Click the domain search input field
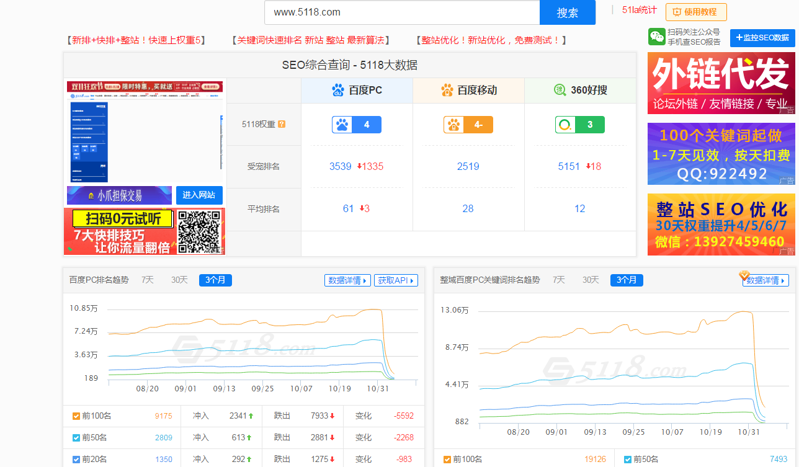This screenshot has height=467, width=799. 402,12
